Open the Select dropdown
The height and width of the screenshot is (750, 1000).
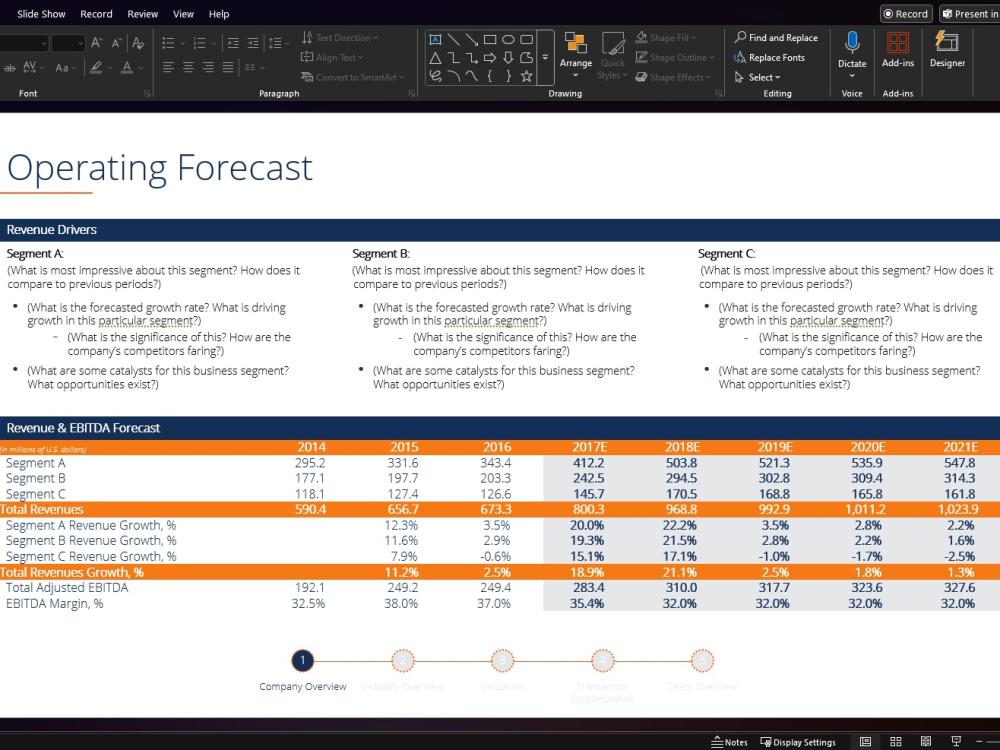point(758,77)
